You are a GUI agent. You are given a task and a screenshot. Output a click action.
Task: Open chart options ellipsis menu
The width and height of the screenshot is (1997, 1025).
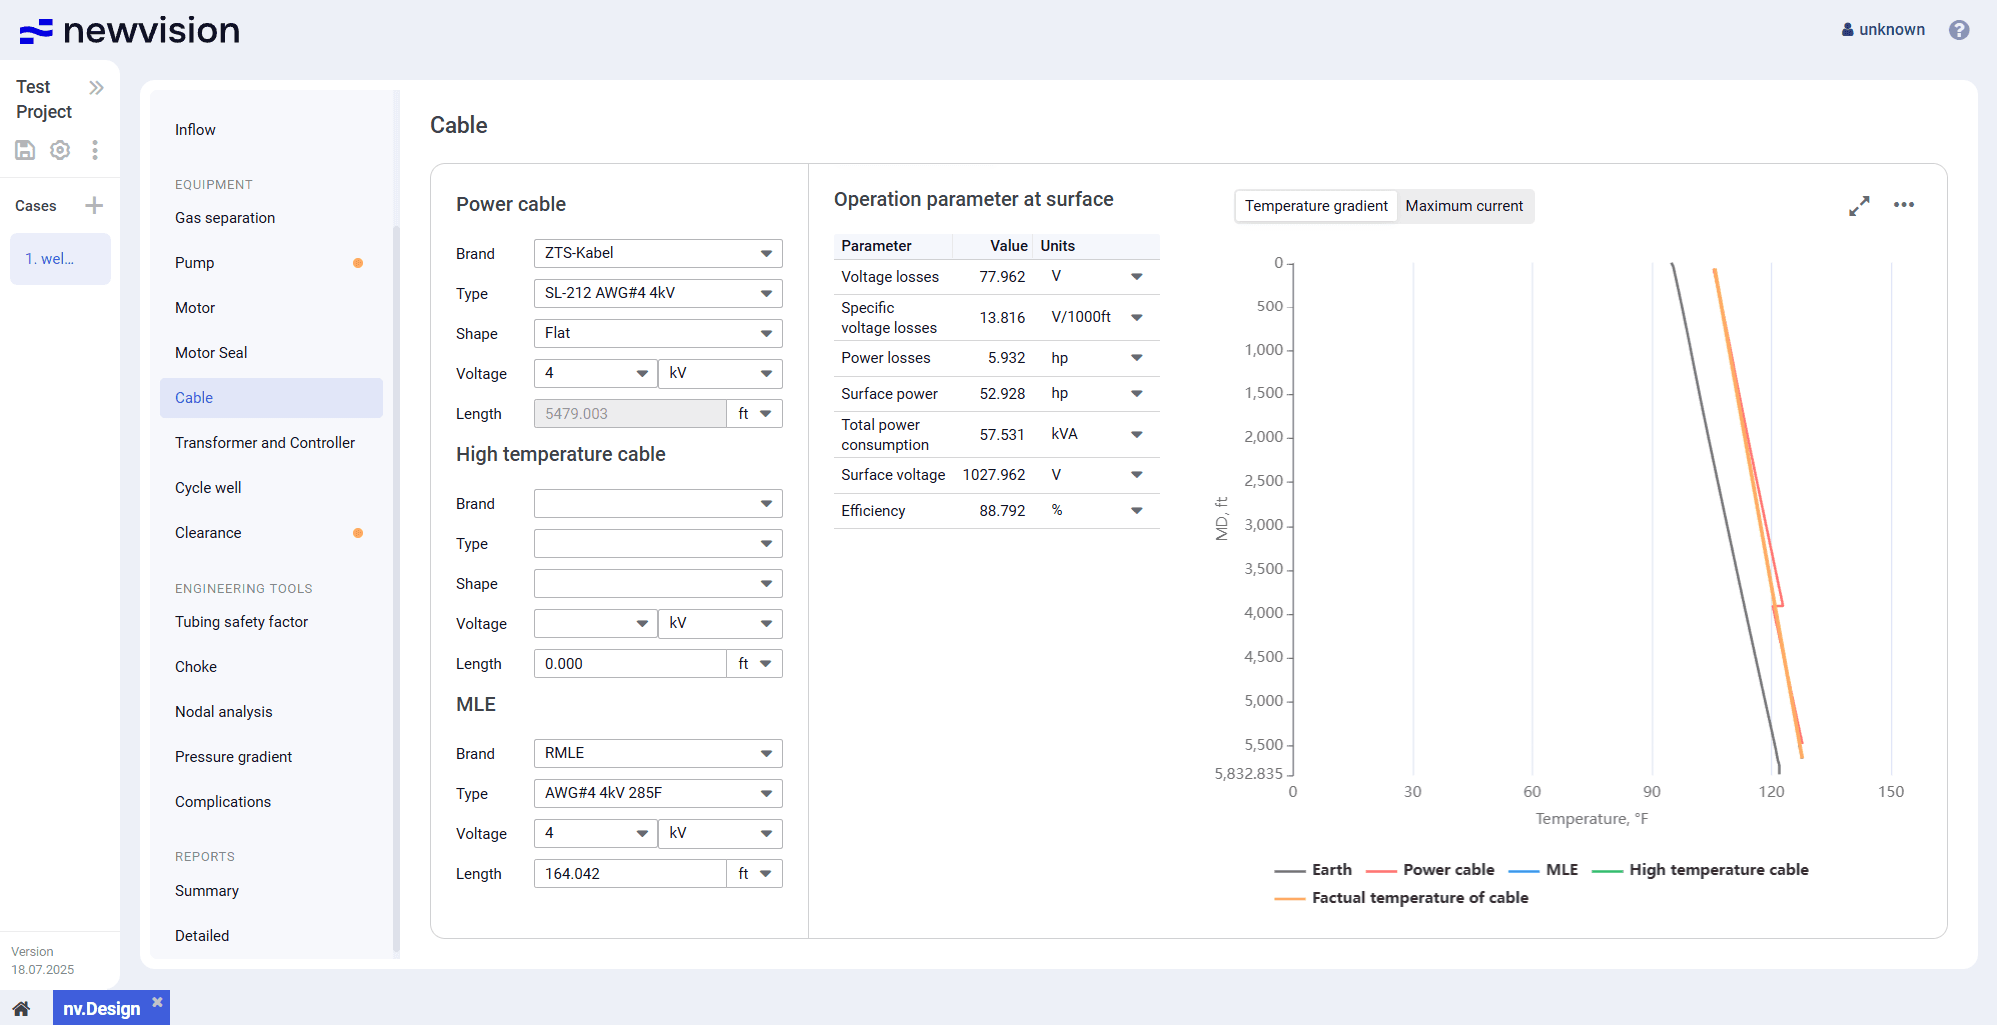click(x=1904, y=205)
